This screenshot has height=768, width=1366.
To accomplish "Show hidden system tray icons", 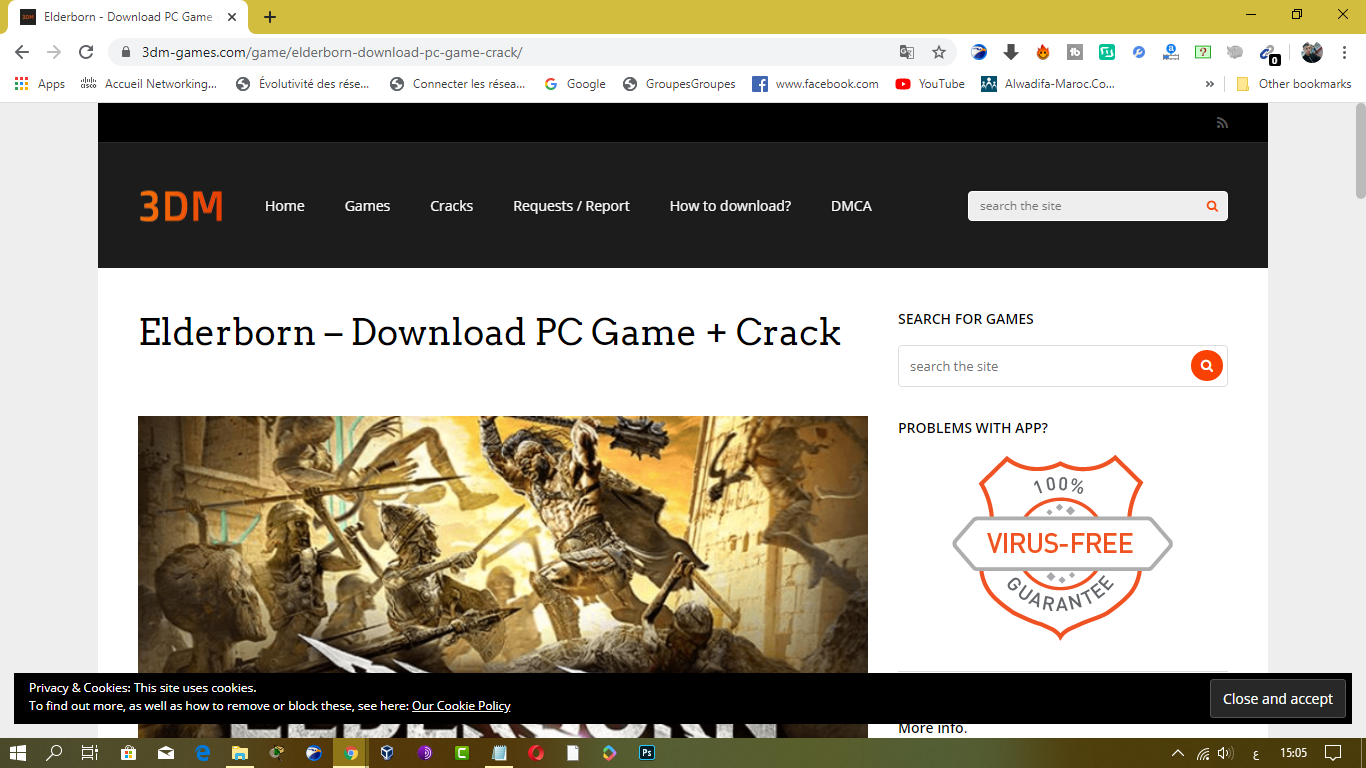I will click(1178, 753).
